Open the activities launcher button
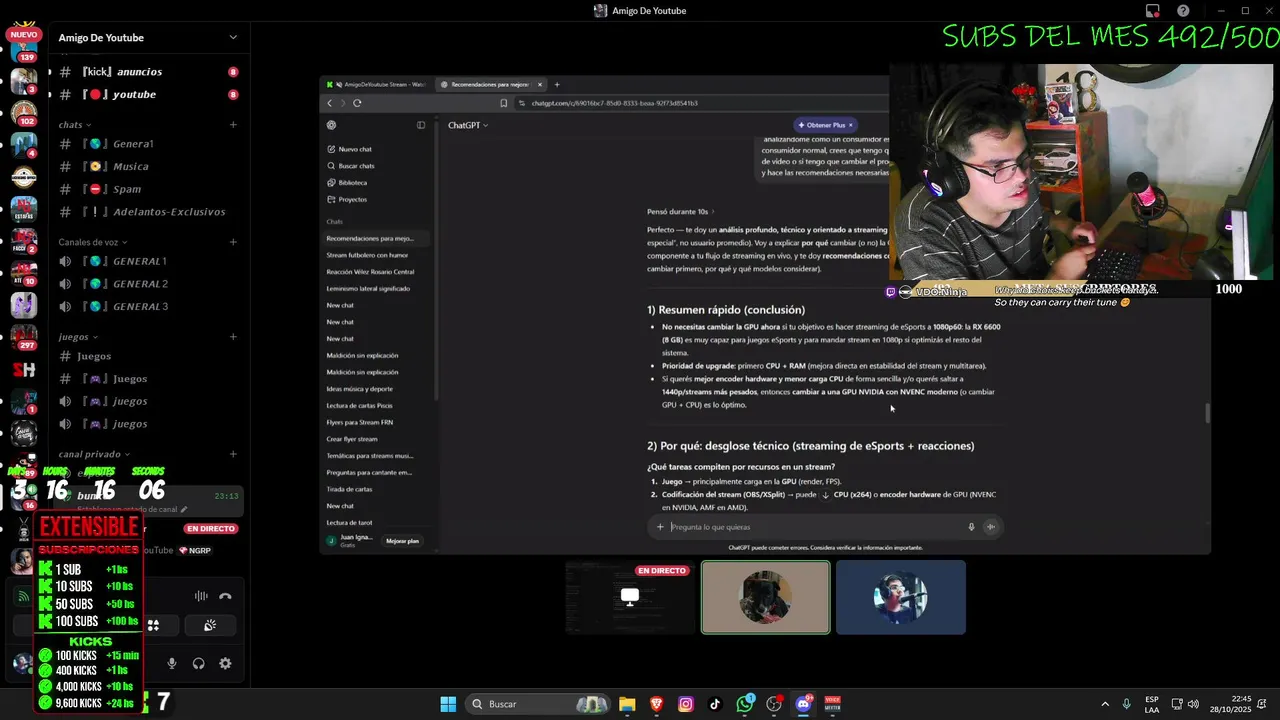 pyautogui.click(x=154, y=626)
